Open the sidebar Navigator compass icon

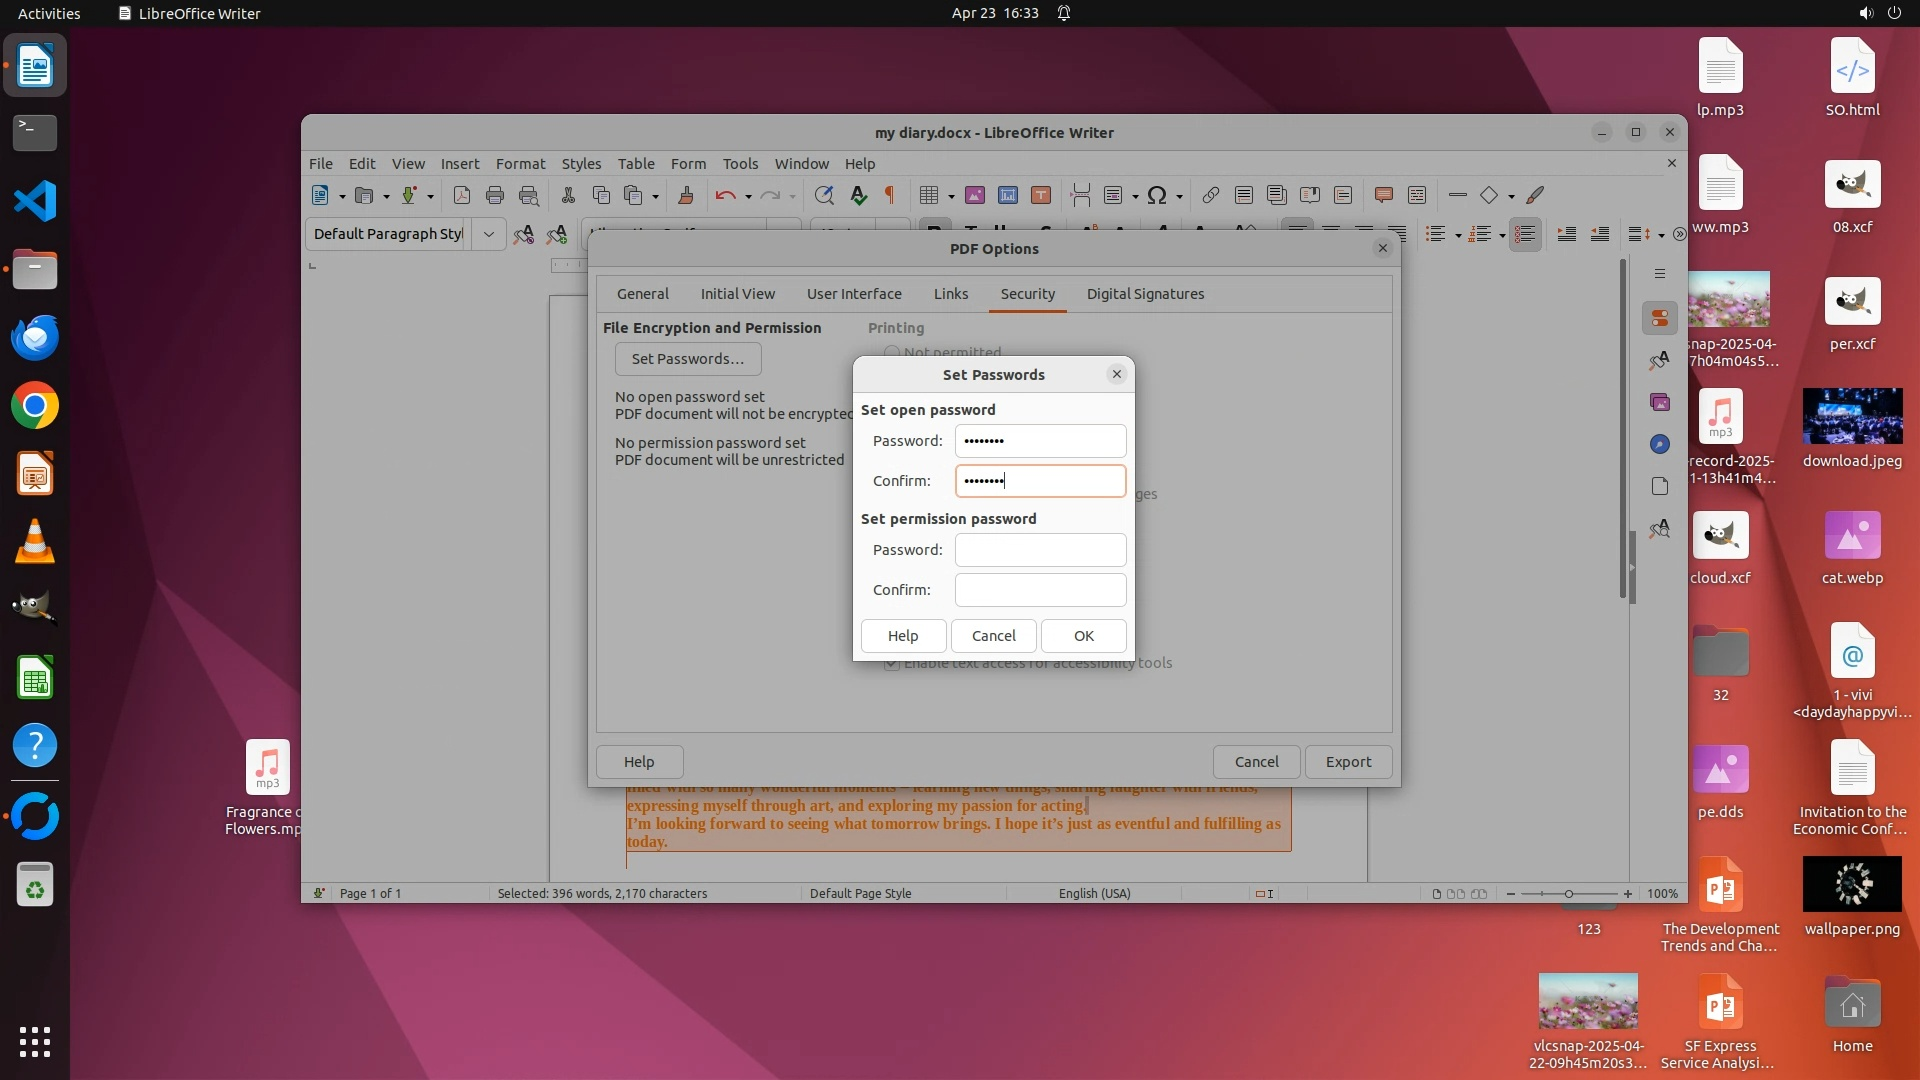click(1660, 444)
